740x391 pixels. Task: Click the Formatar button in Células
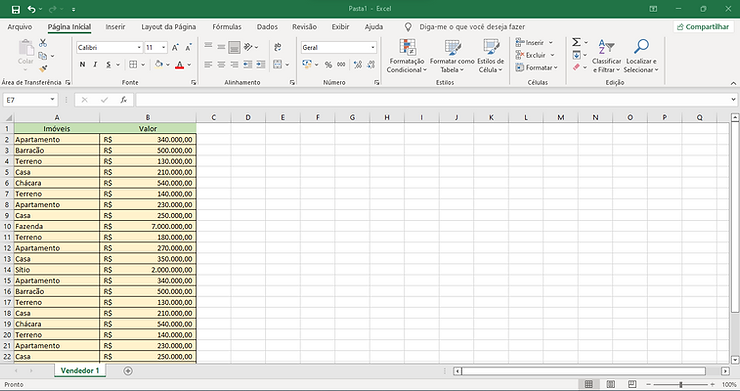[537, 68]
